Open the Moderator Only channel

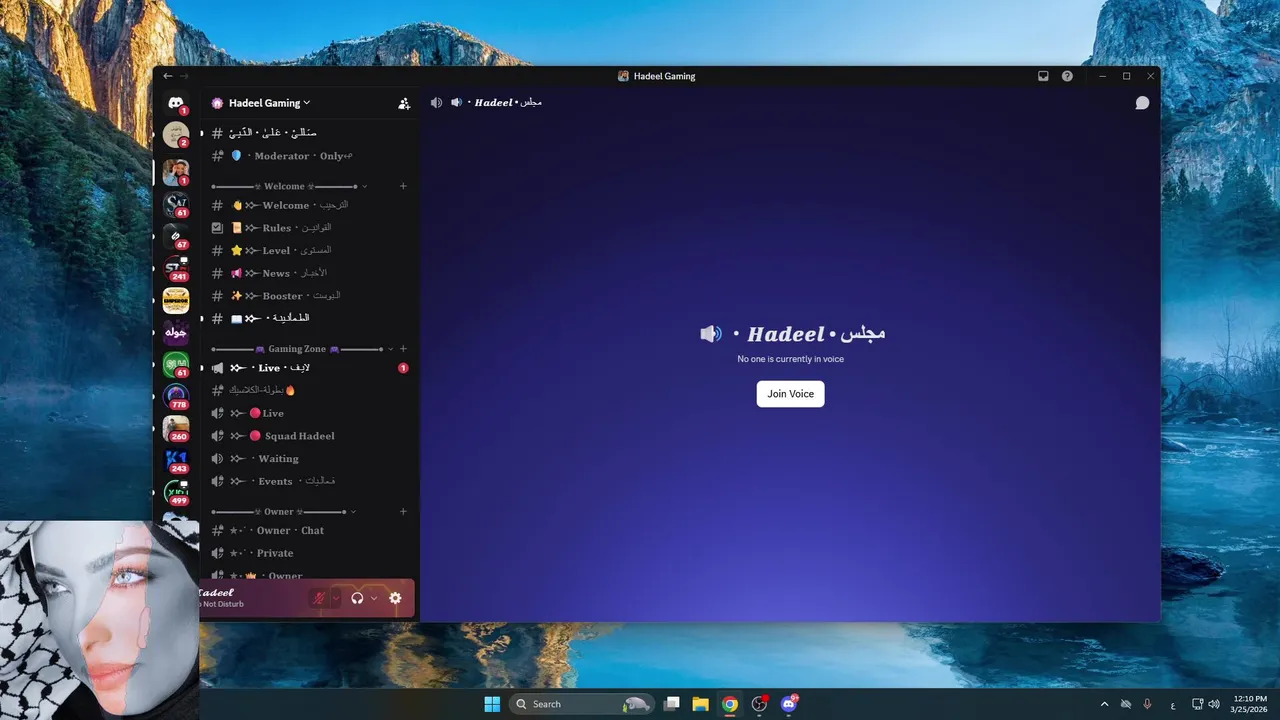[308, 156]
